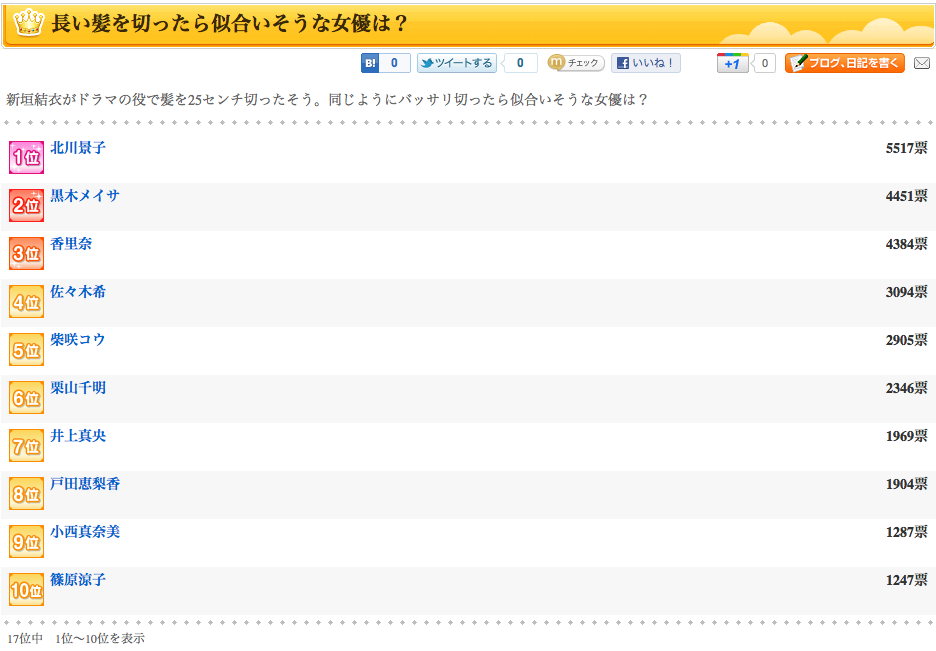936x651 pixels.
Task: Click the ranking title 長い髪を切ったら似合いそうな女優は？
Action: (x=229, y=23)
